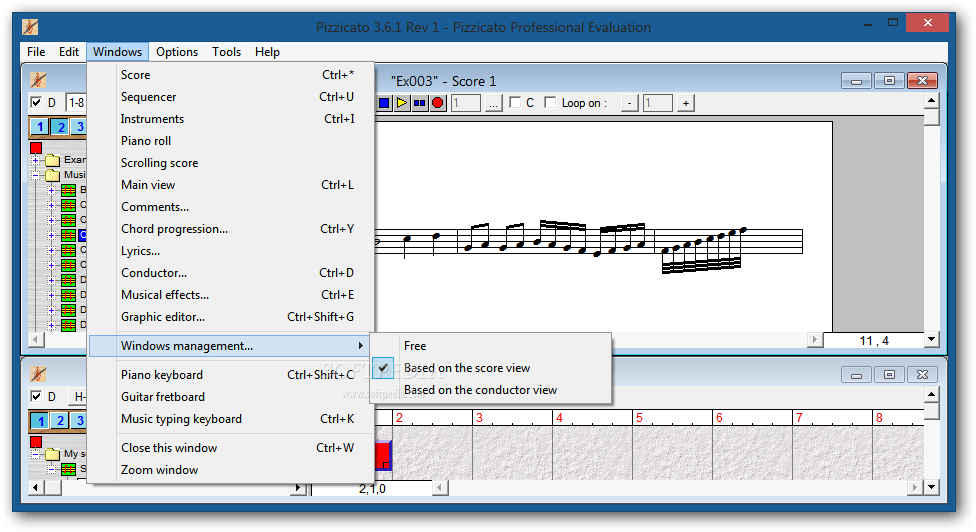The image size is (976, 532).
Task: Click the yellow play arrow button
Action: (x=402, y=103)
